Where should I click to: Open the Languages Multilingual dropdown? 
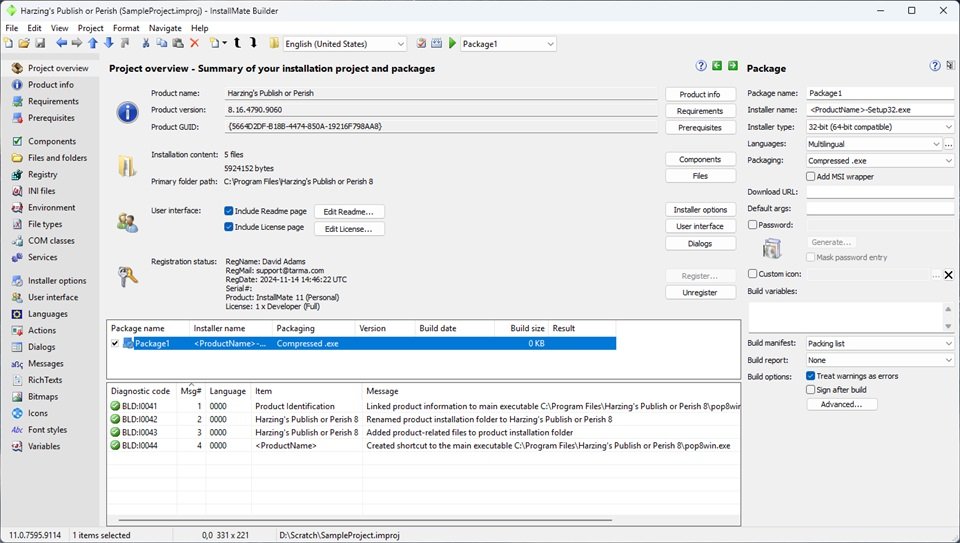(x=936, y=144)
